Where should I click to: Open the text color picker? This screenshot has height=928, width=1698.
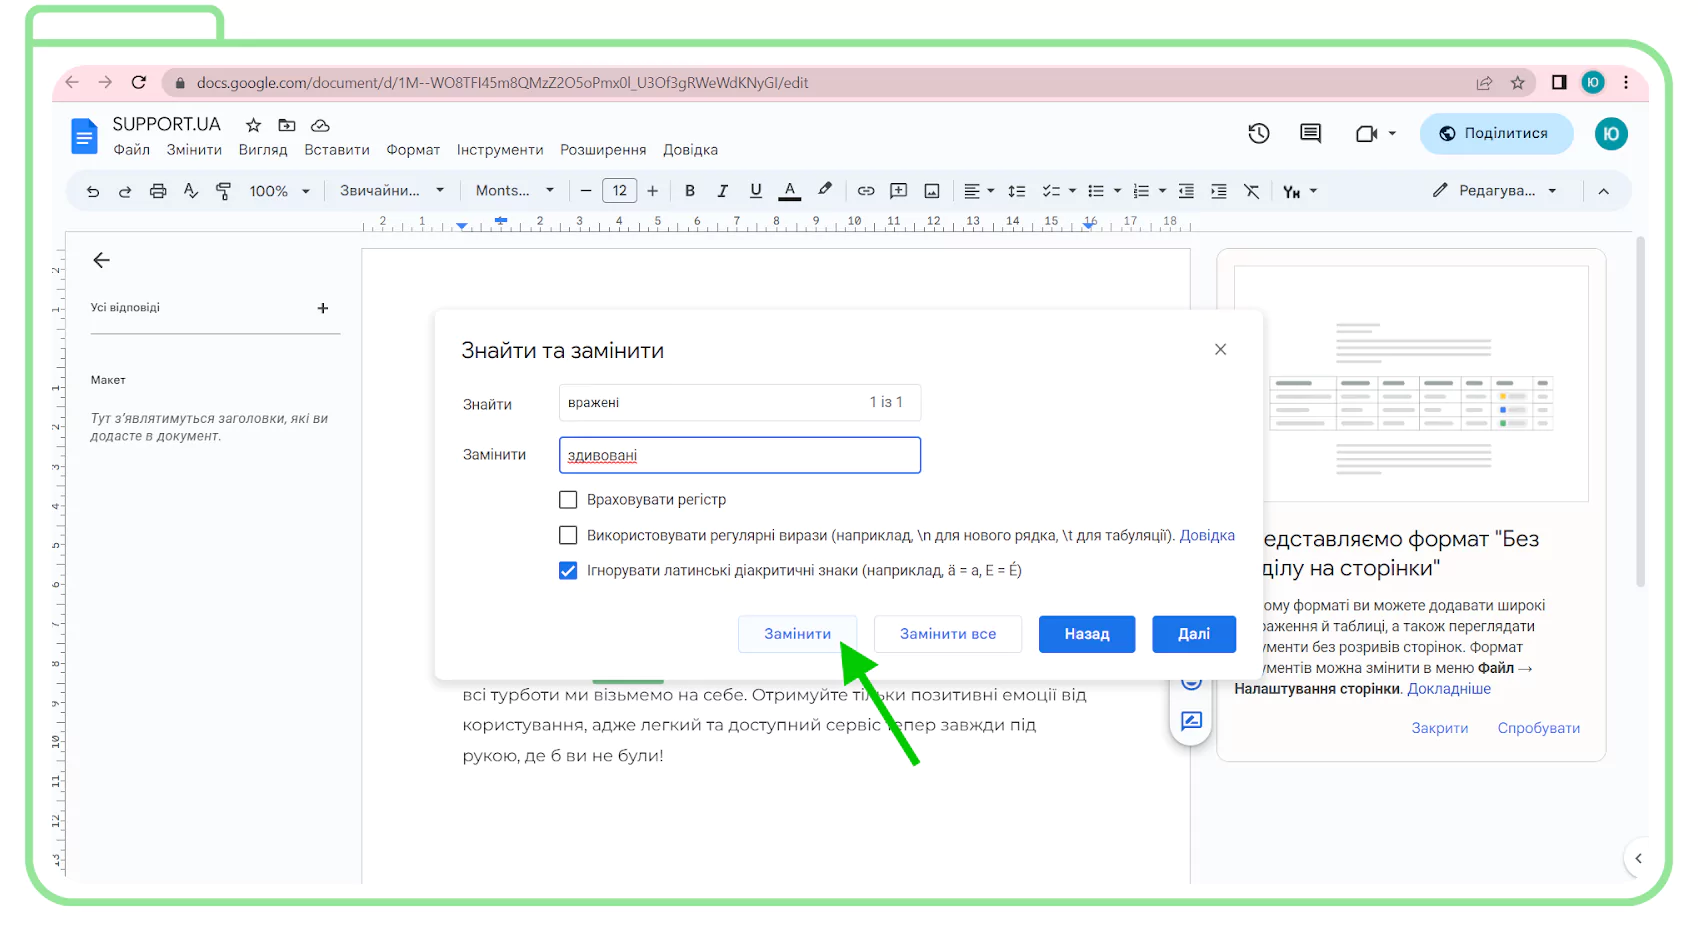pos(790,191)
